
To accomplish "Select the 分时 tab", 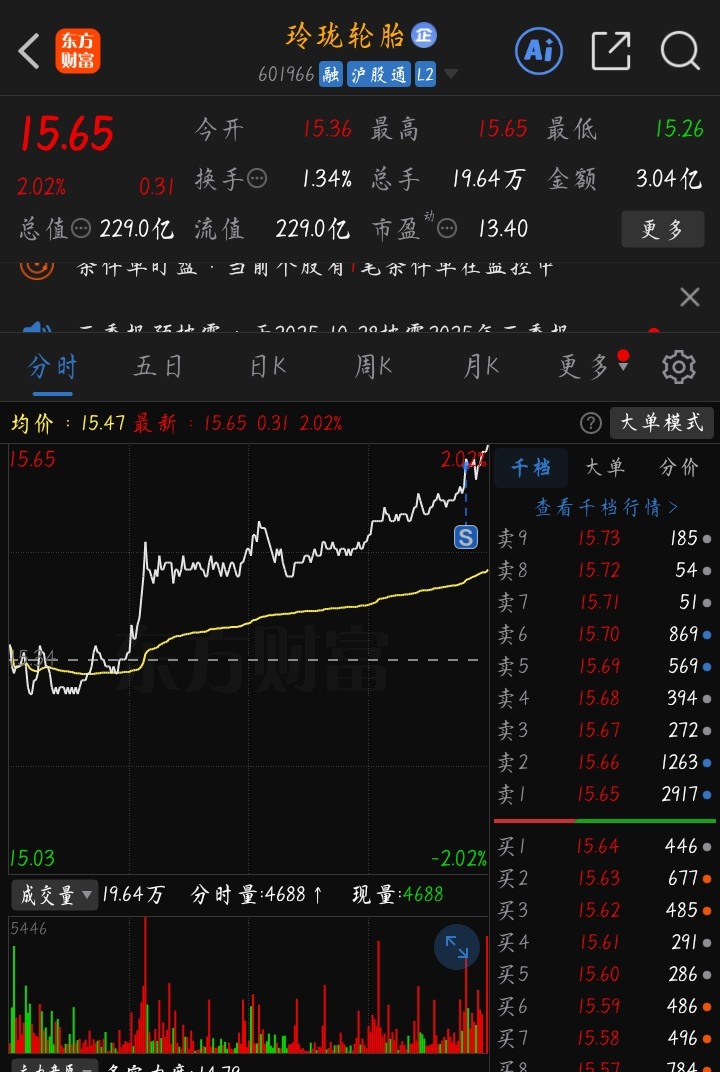I will click(53, 367).
